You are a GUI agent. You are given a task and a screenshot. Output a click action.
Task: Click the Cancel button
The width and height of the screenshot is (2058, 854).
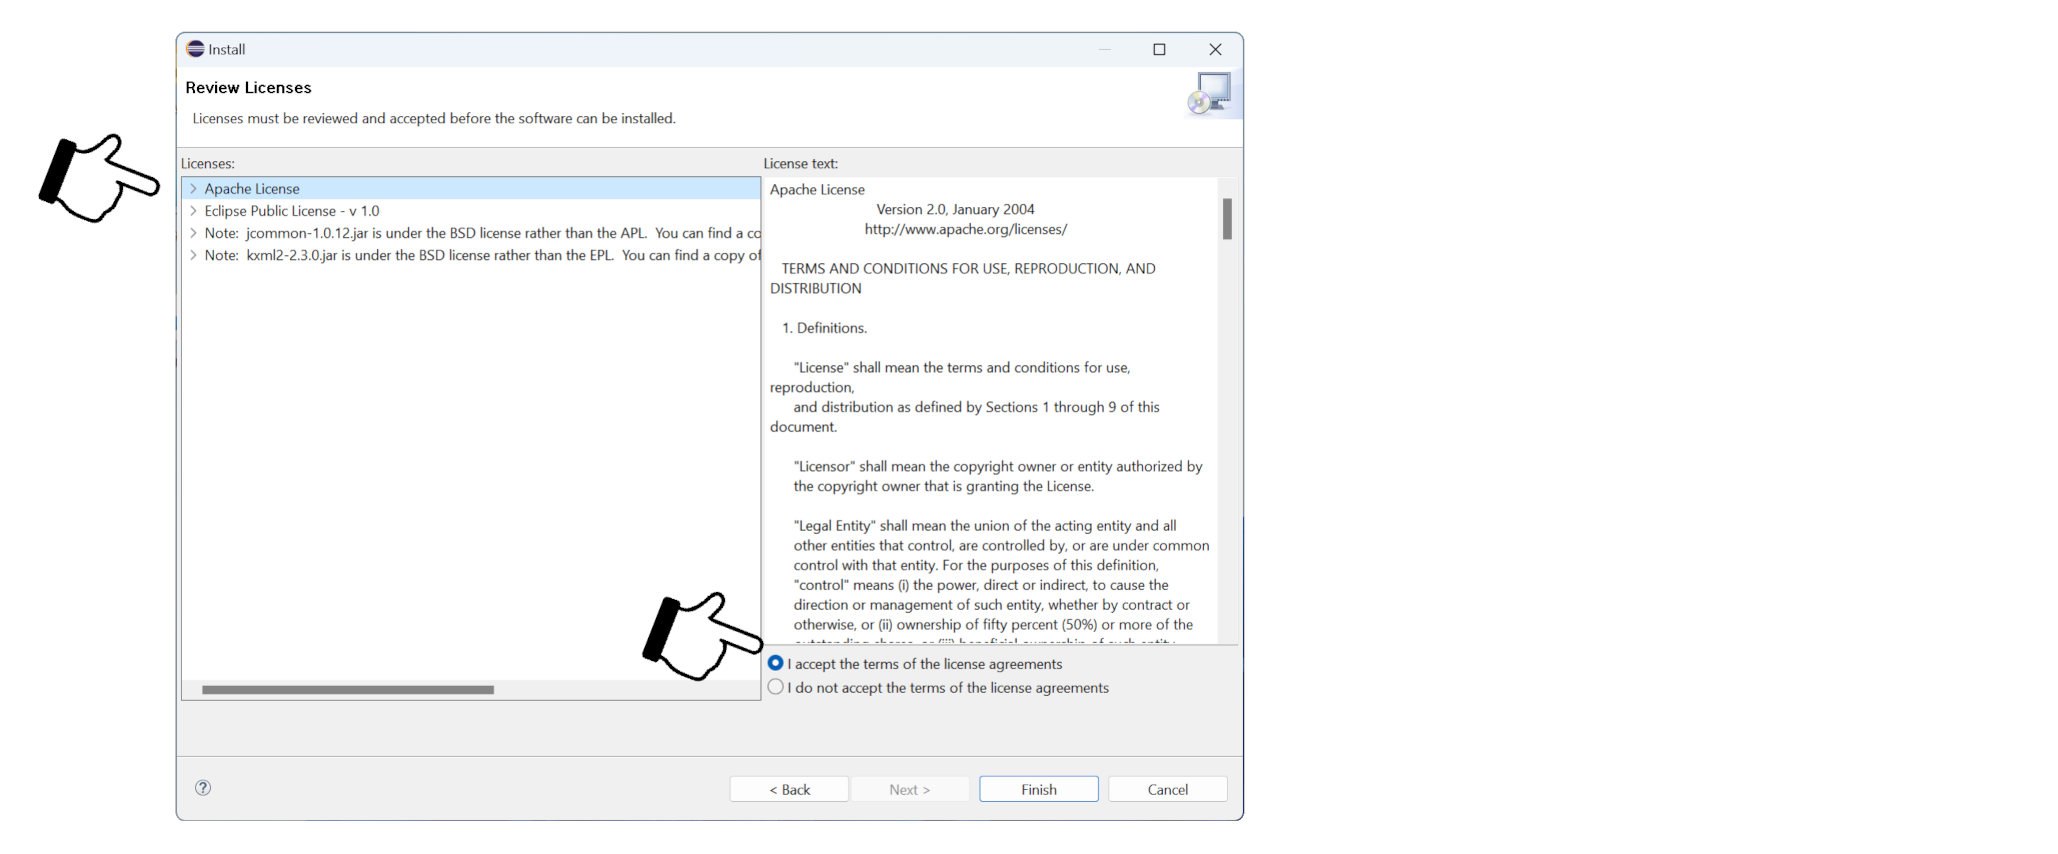1168,789
